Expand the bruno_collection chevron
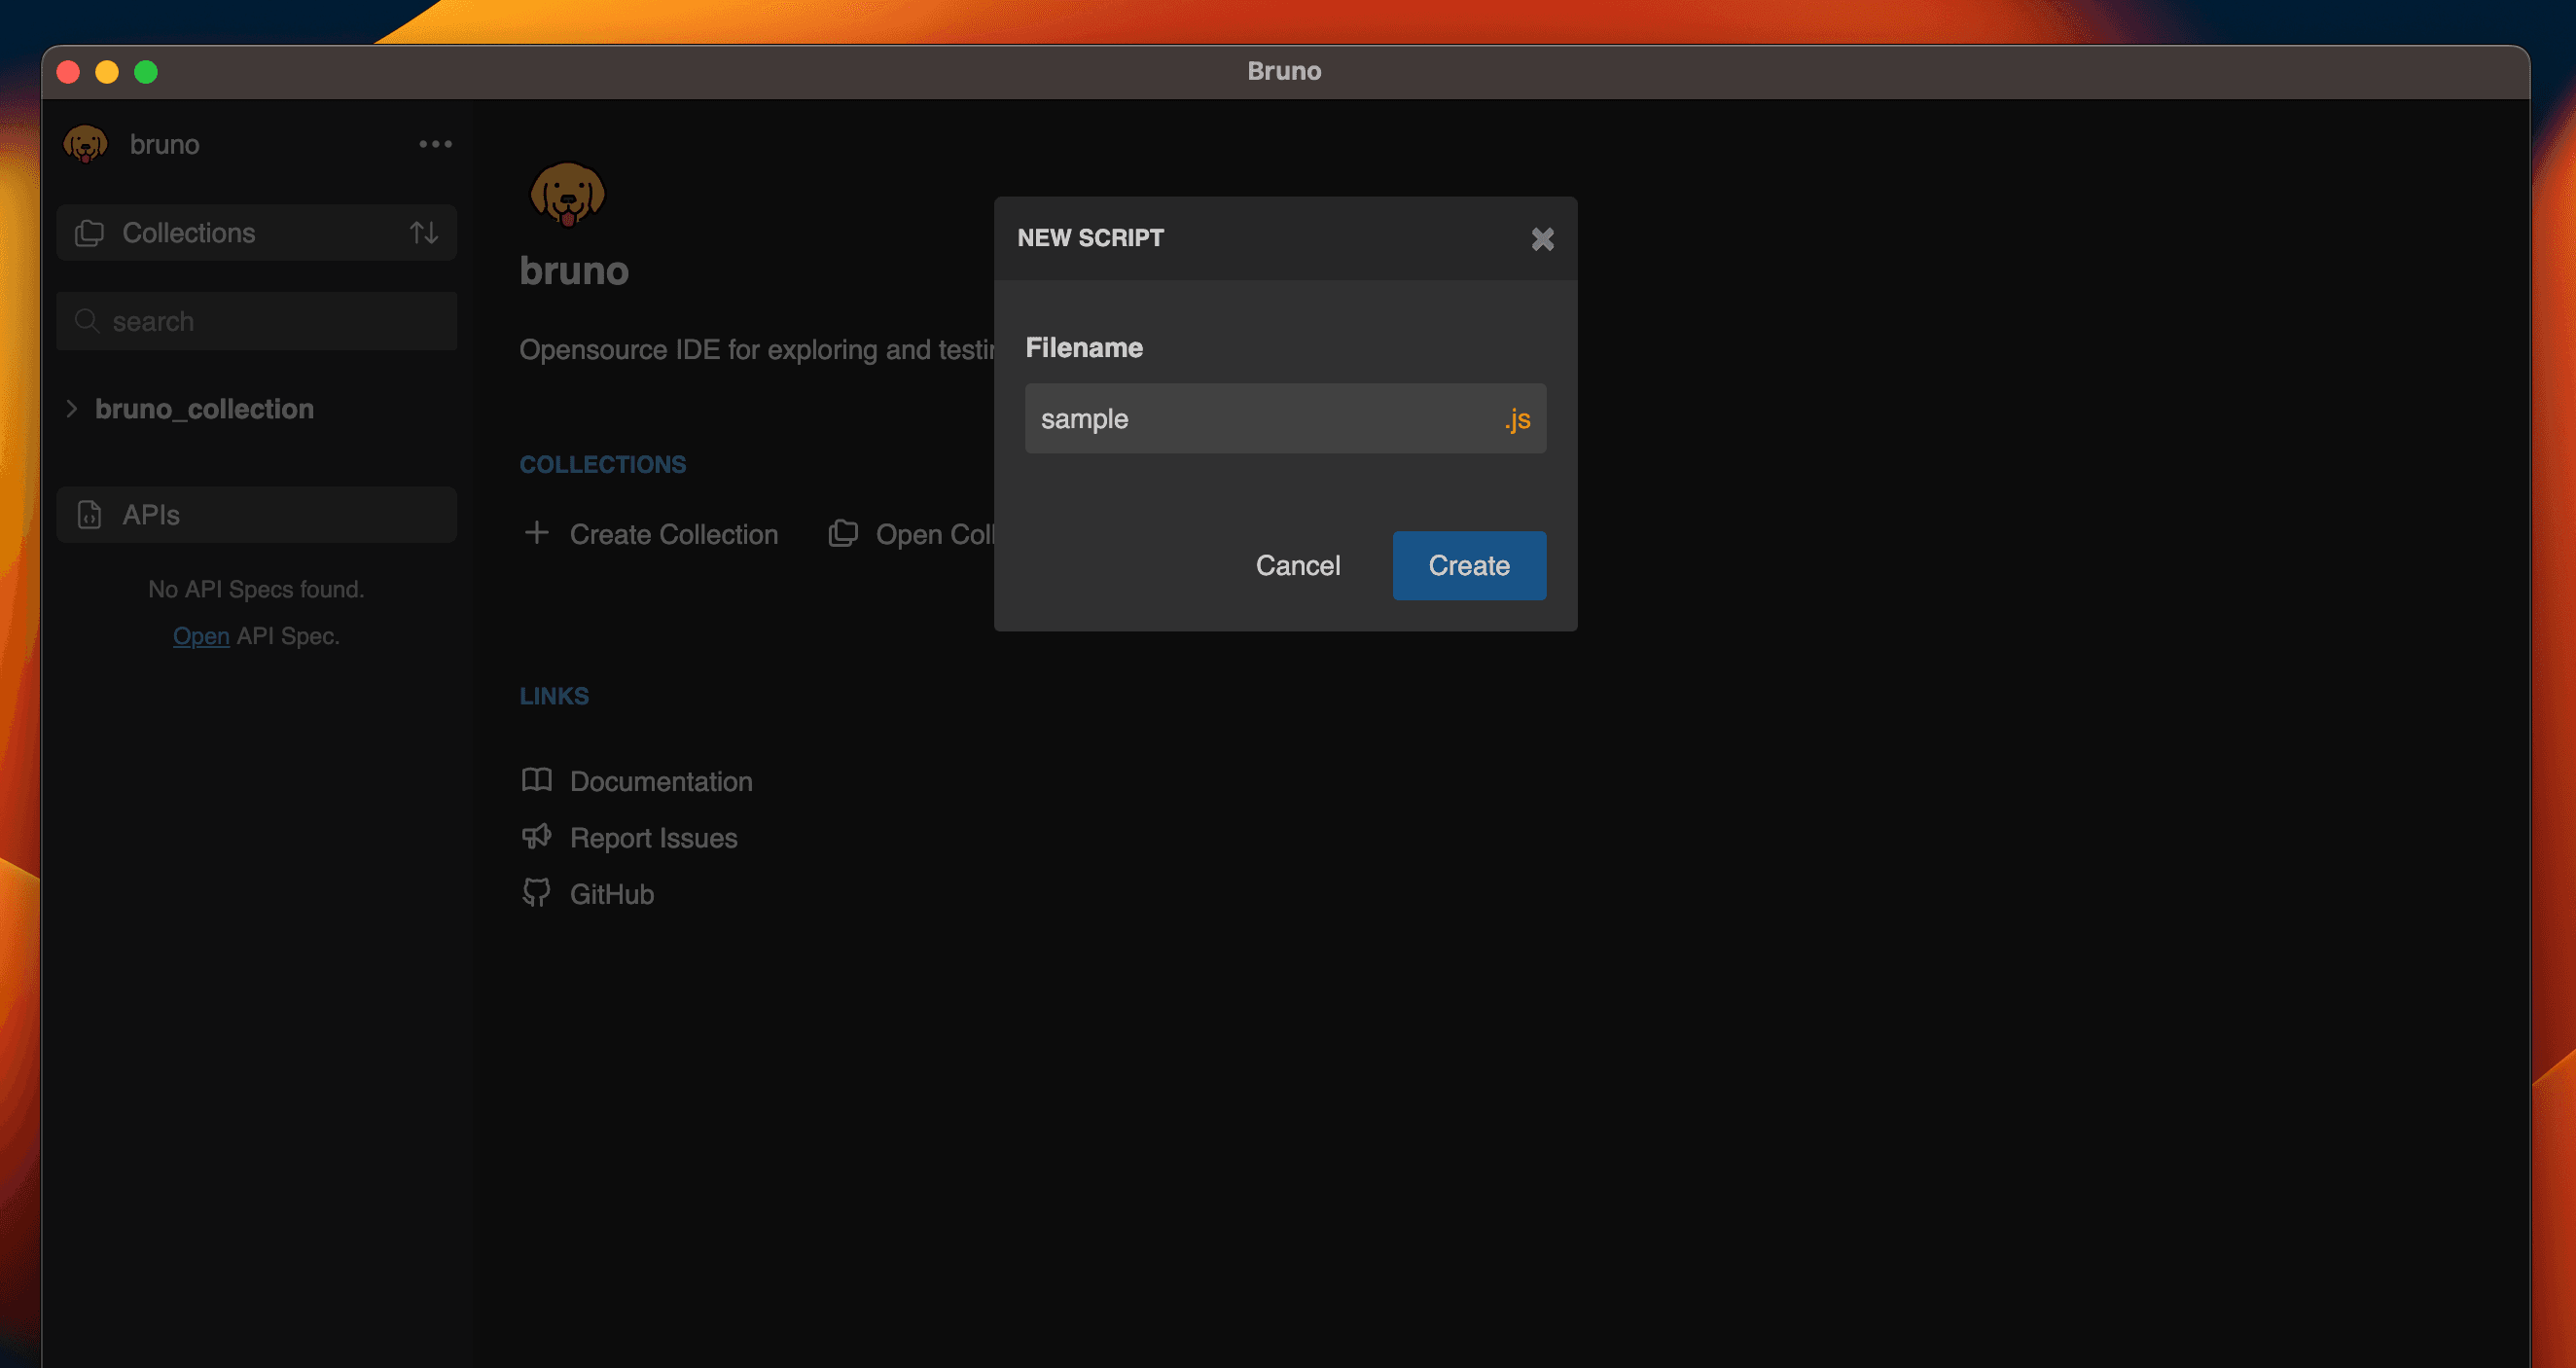The image size is (2576, 1368). tap(71, 408)
